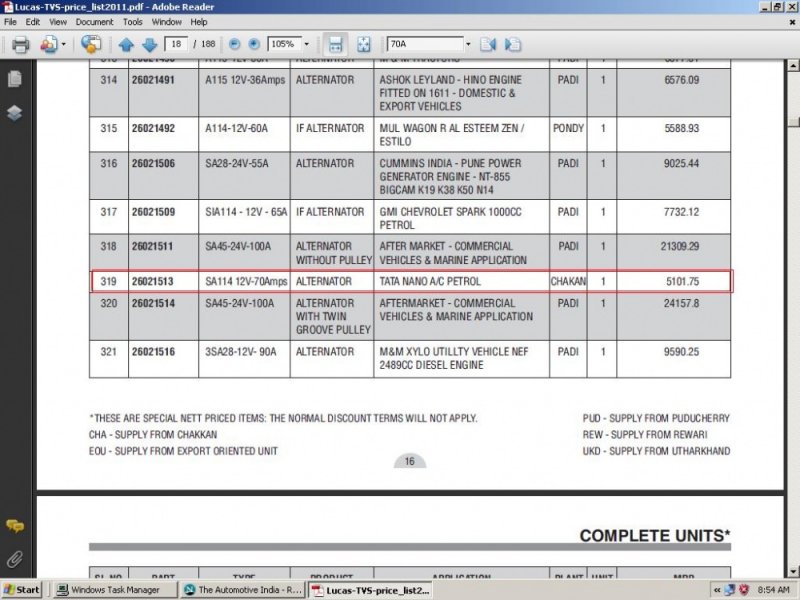Click Lucas-TVS-price_list taskbar button
The width and height of the screenshot is (800, 600).
click(371, 590)
